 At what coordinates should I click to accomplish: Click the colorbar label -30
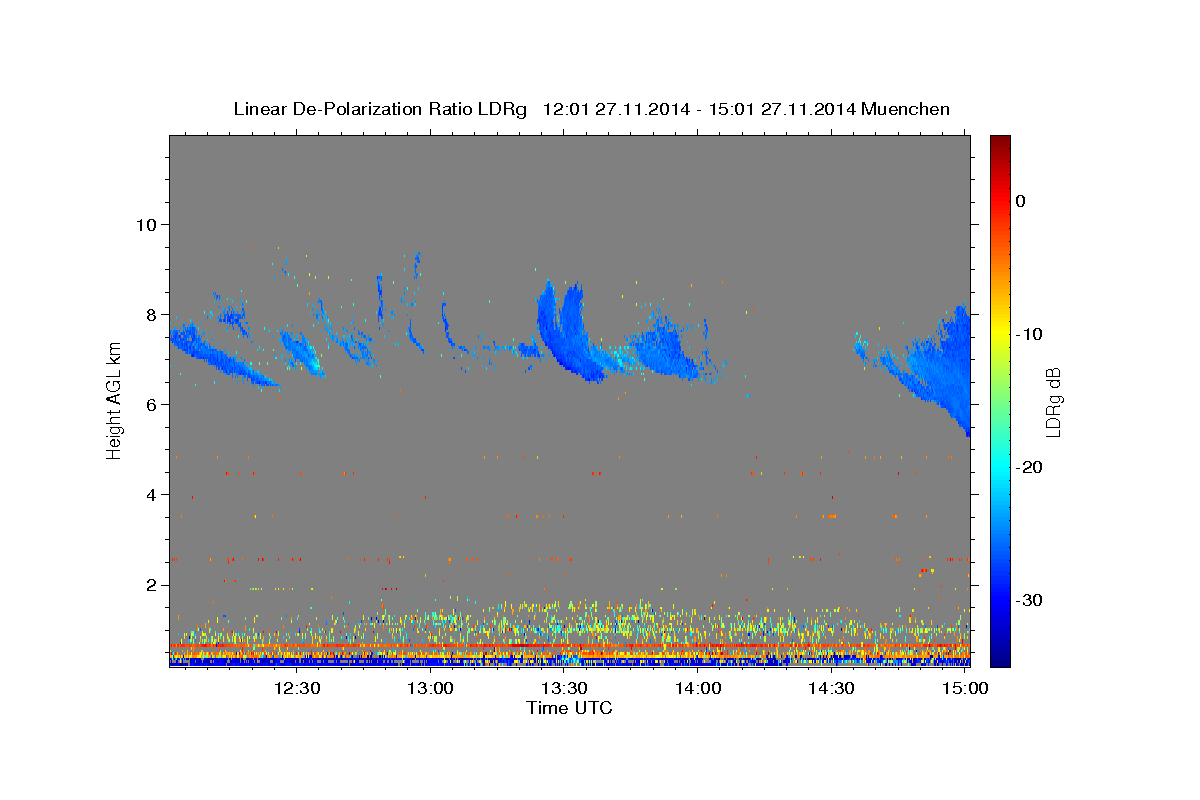pyautogui.click(x=1030, y=600)
